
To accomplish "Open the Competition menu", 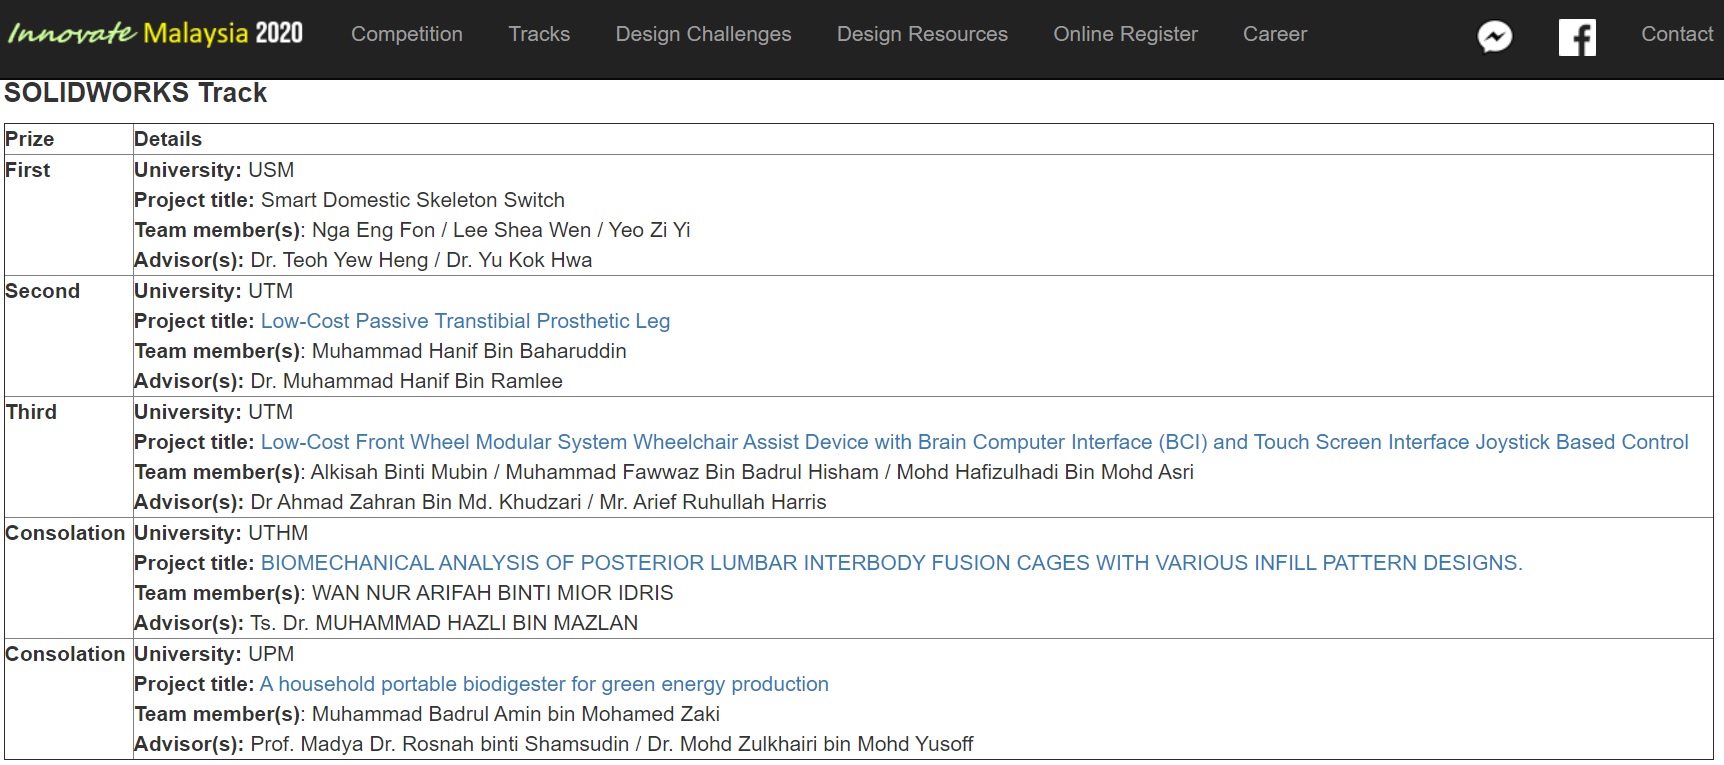I will click(x=407, y=34).
